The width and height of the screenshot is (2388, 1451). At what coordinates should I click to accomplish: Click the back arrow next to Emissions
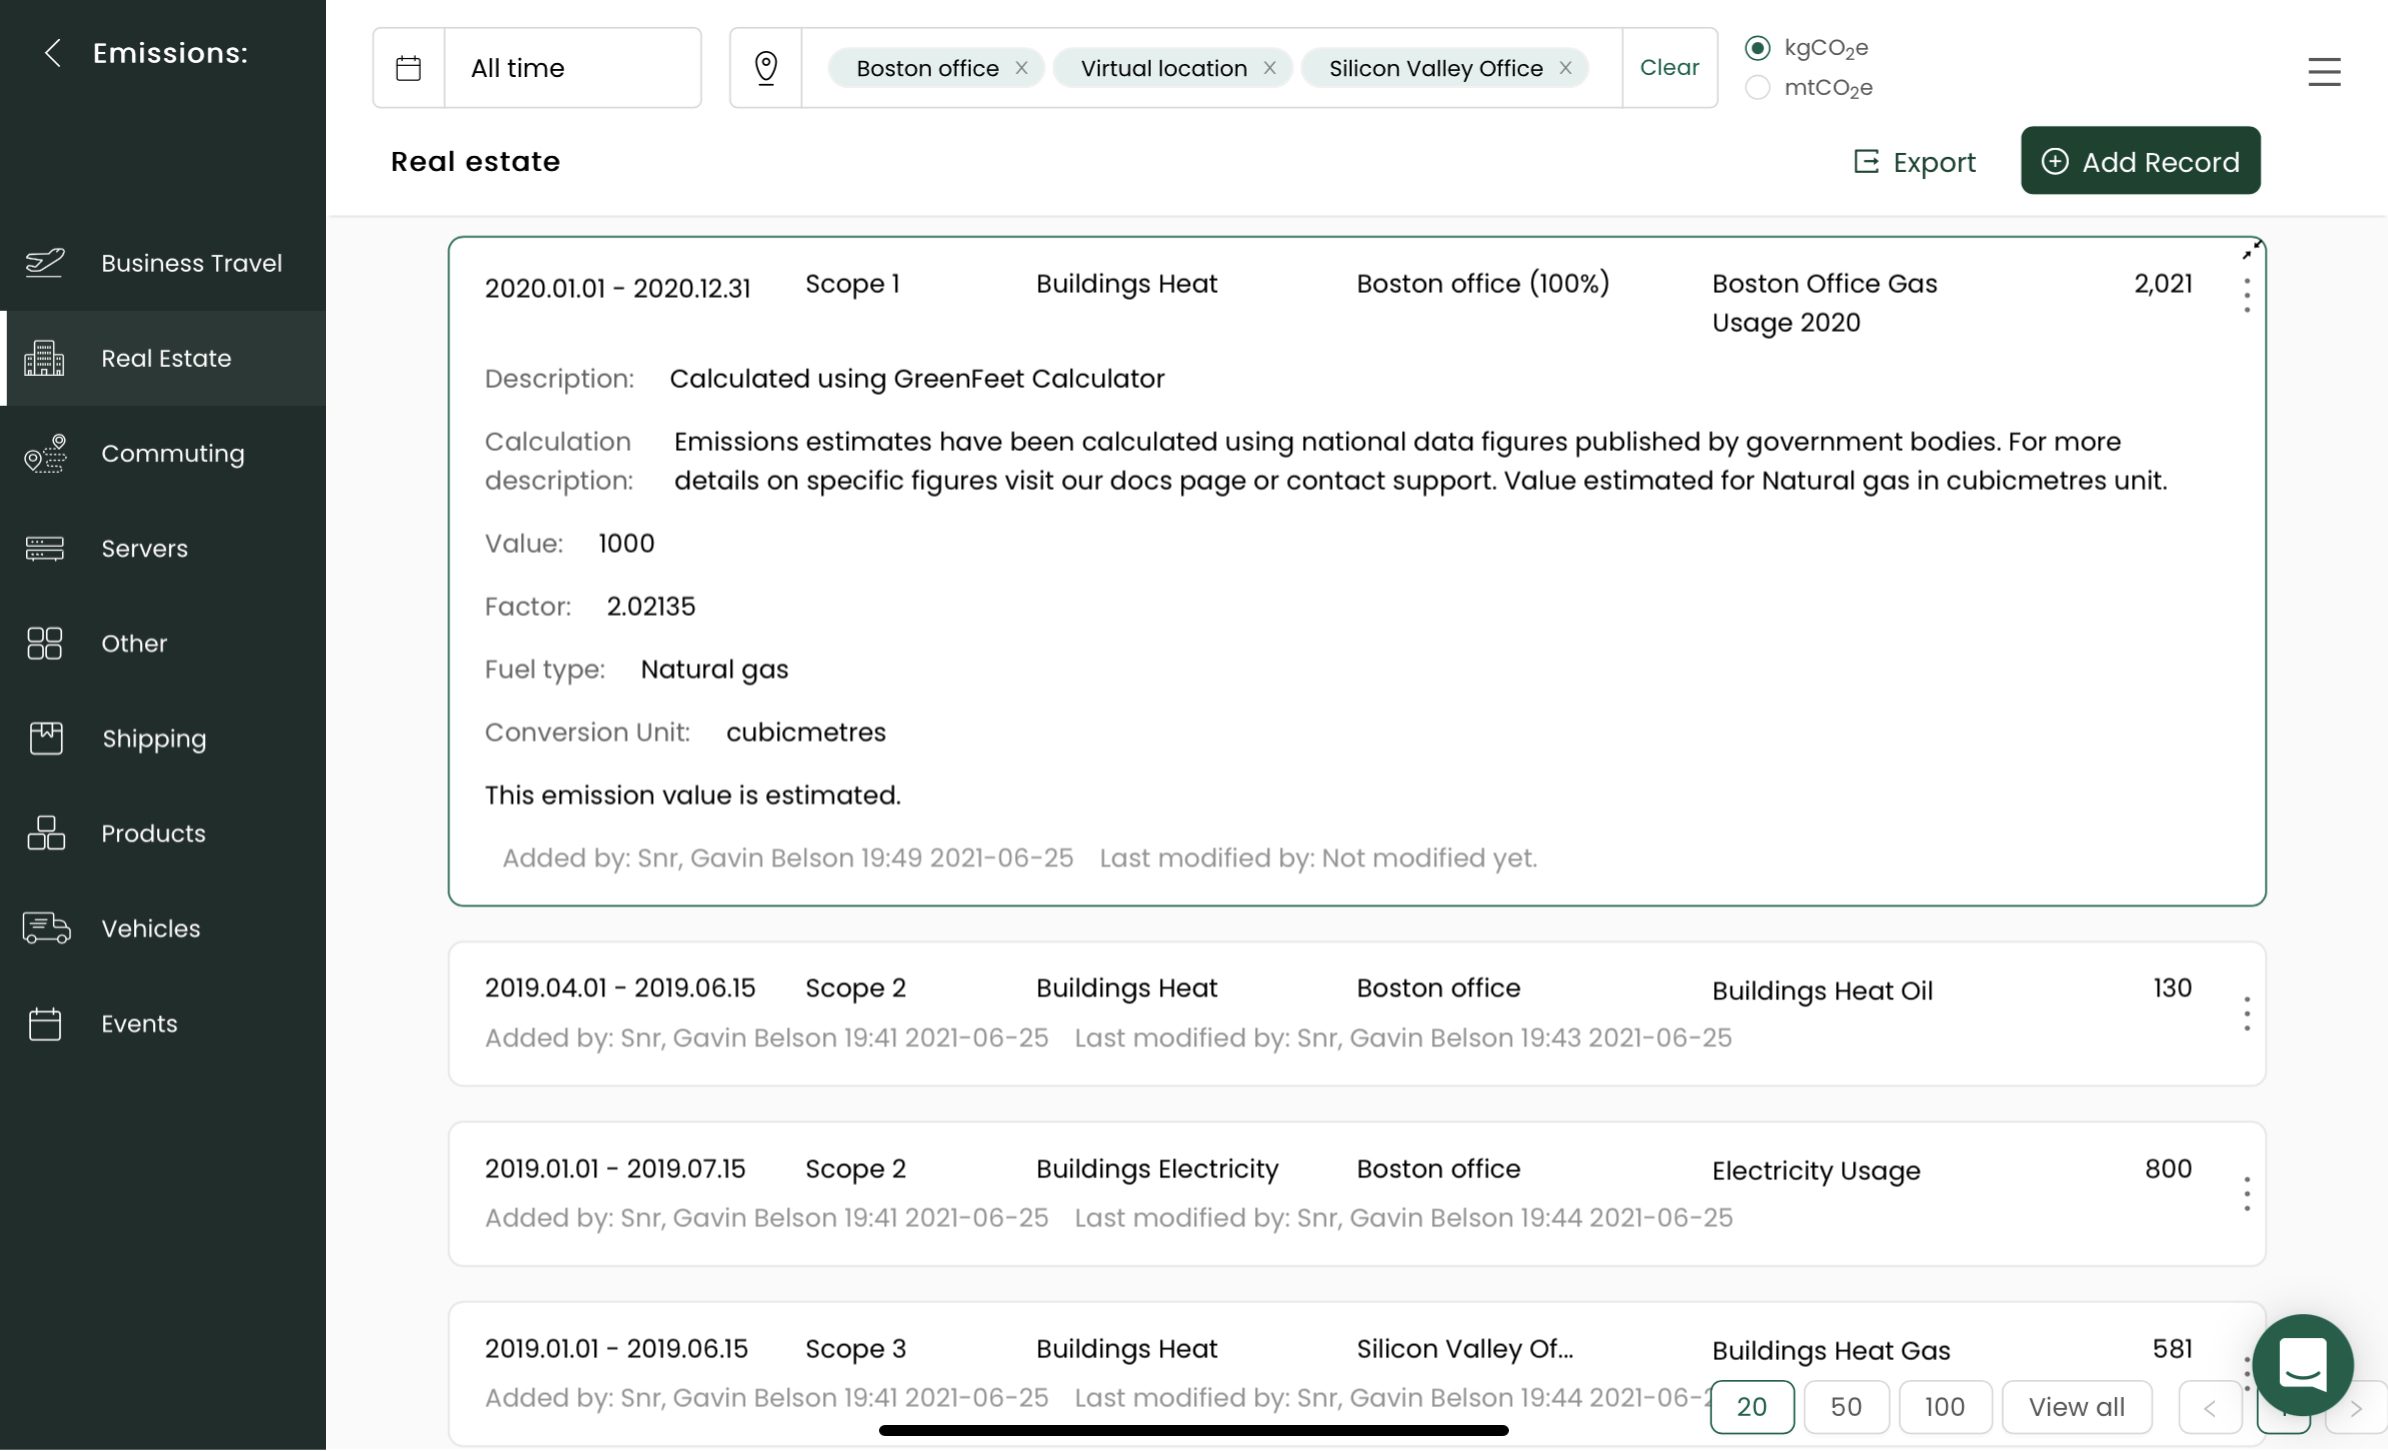pyautogui.click(x=53, y=53)
